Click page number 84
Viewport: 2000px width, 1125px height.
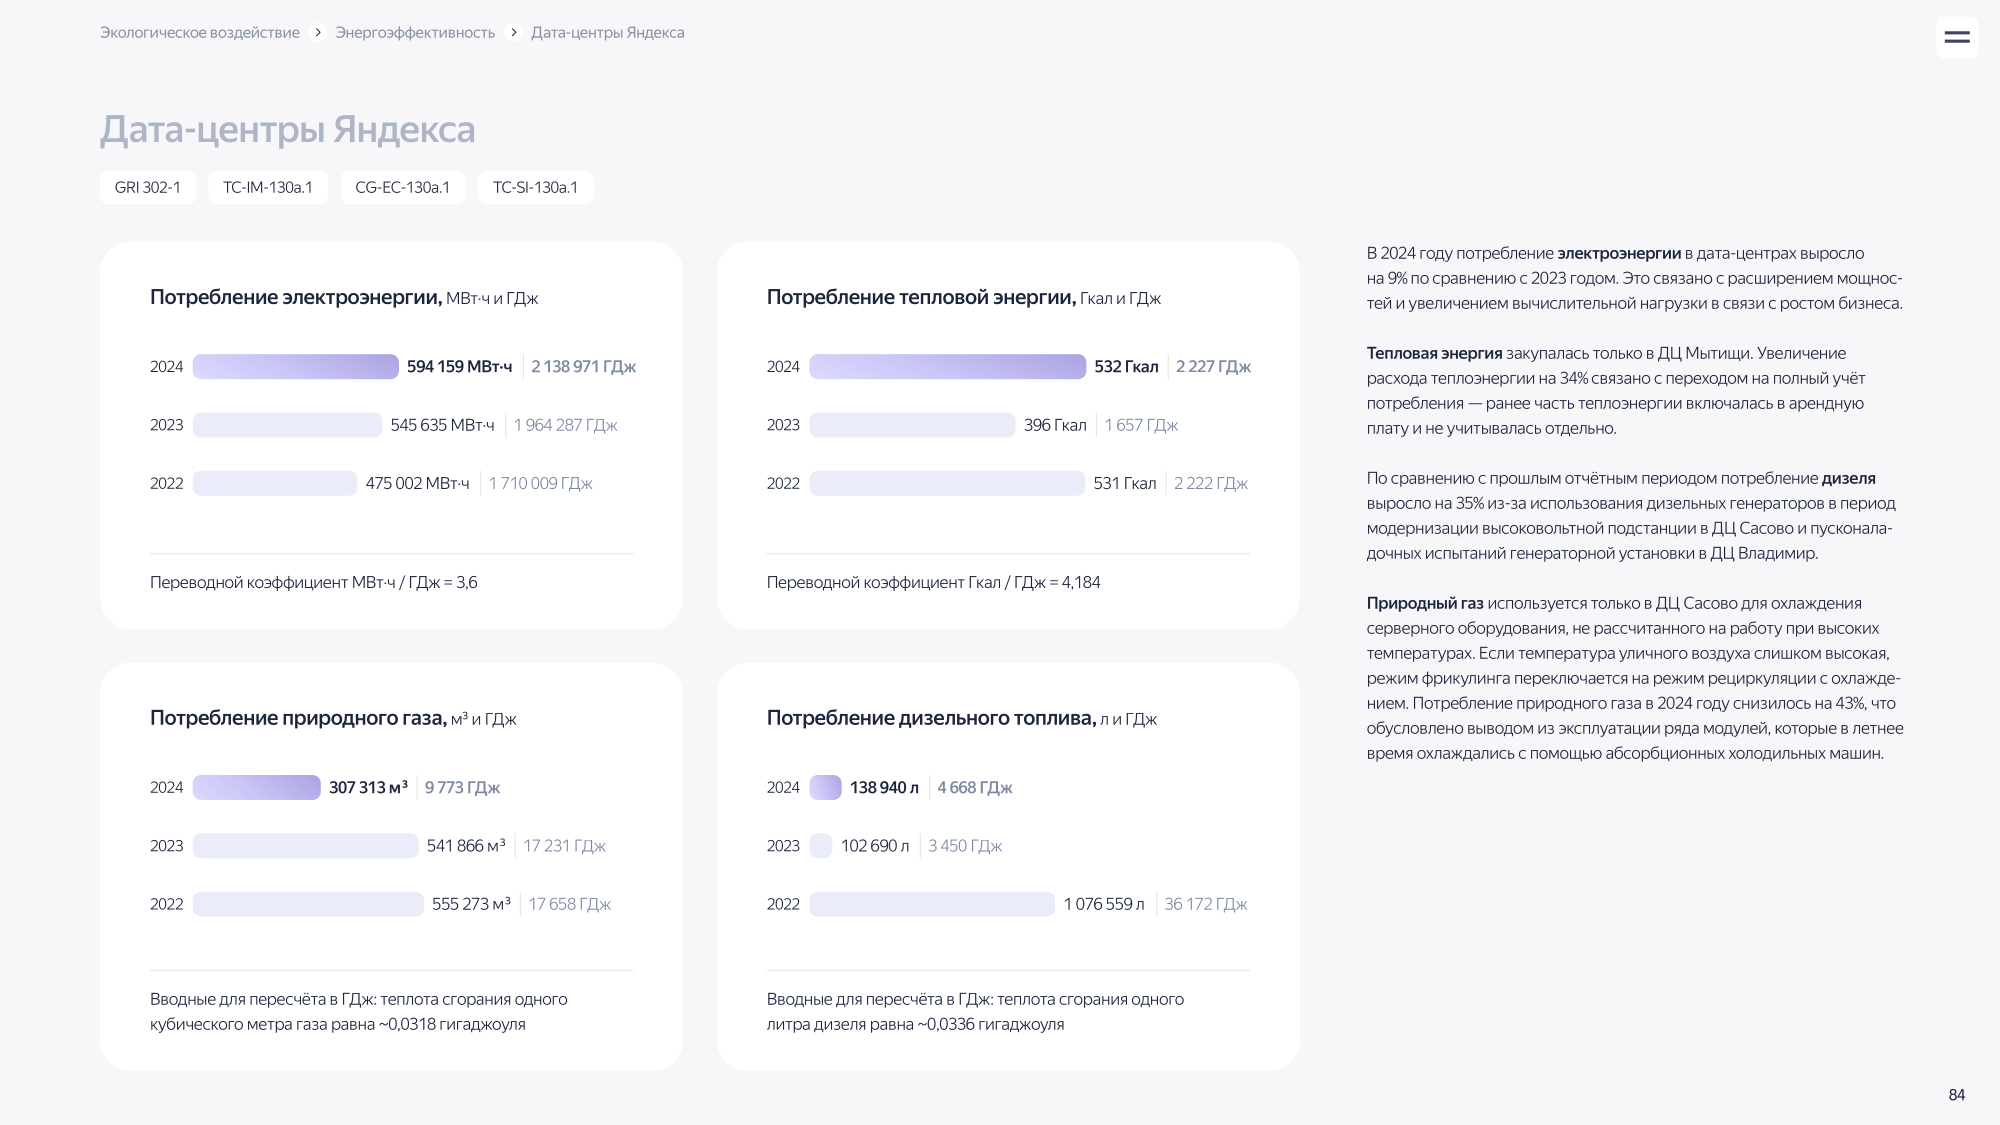[x=1957, y=1095]
